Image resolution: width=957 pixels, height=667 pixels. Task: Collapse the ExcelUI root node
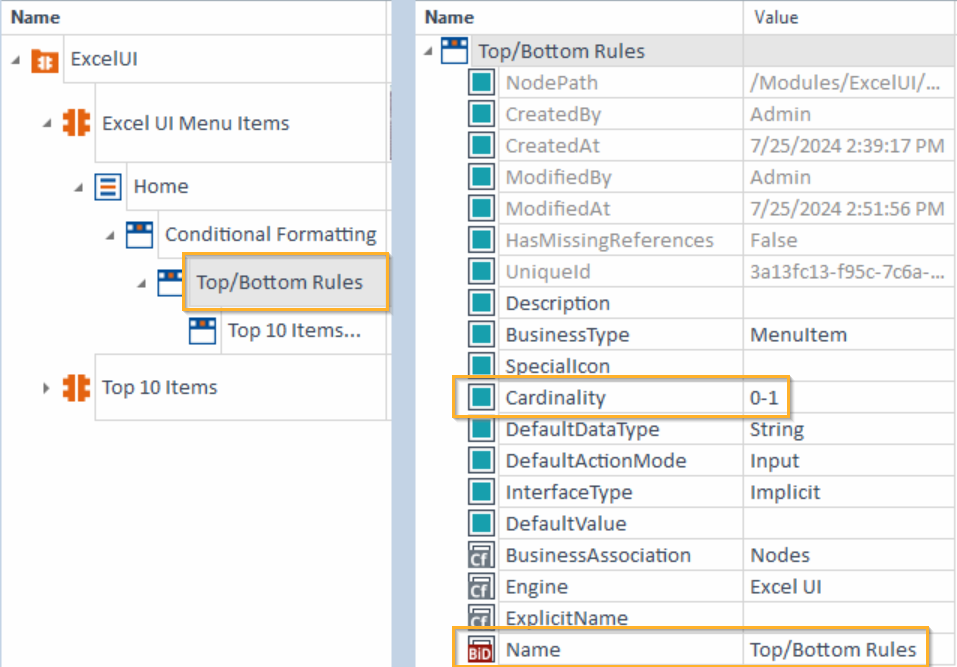point(16,60)
